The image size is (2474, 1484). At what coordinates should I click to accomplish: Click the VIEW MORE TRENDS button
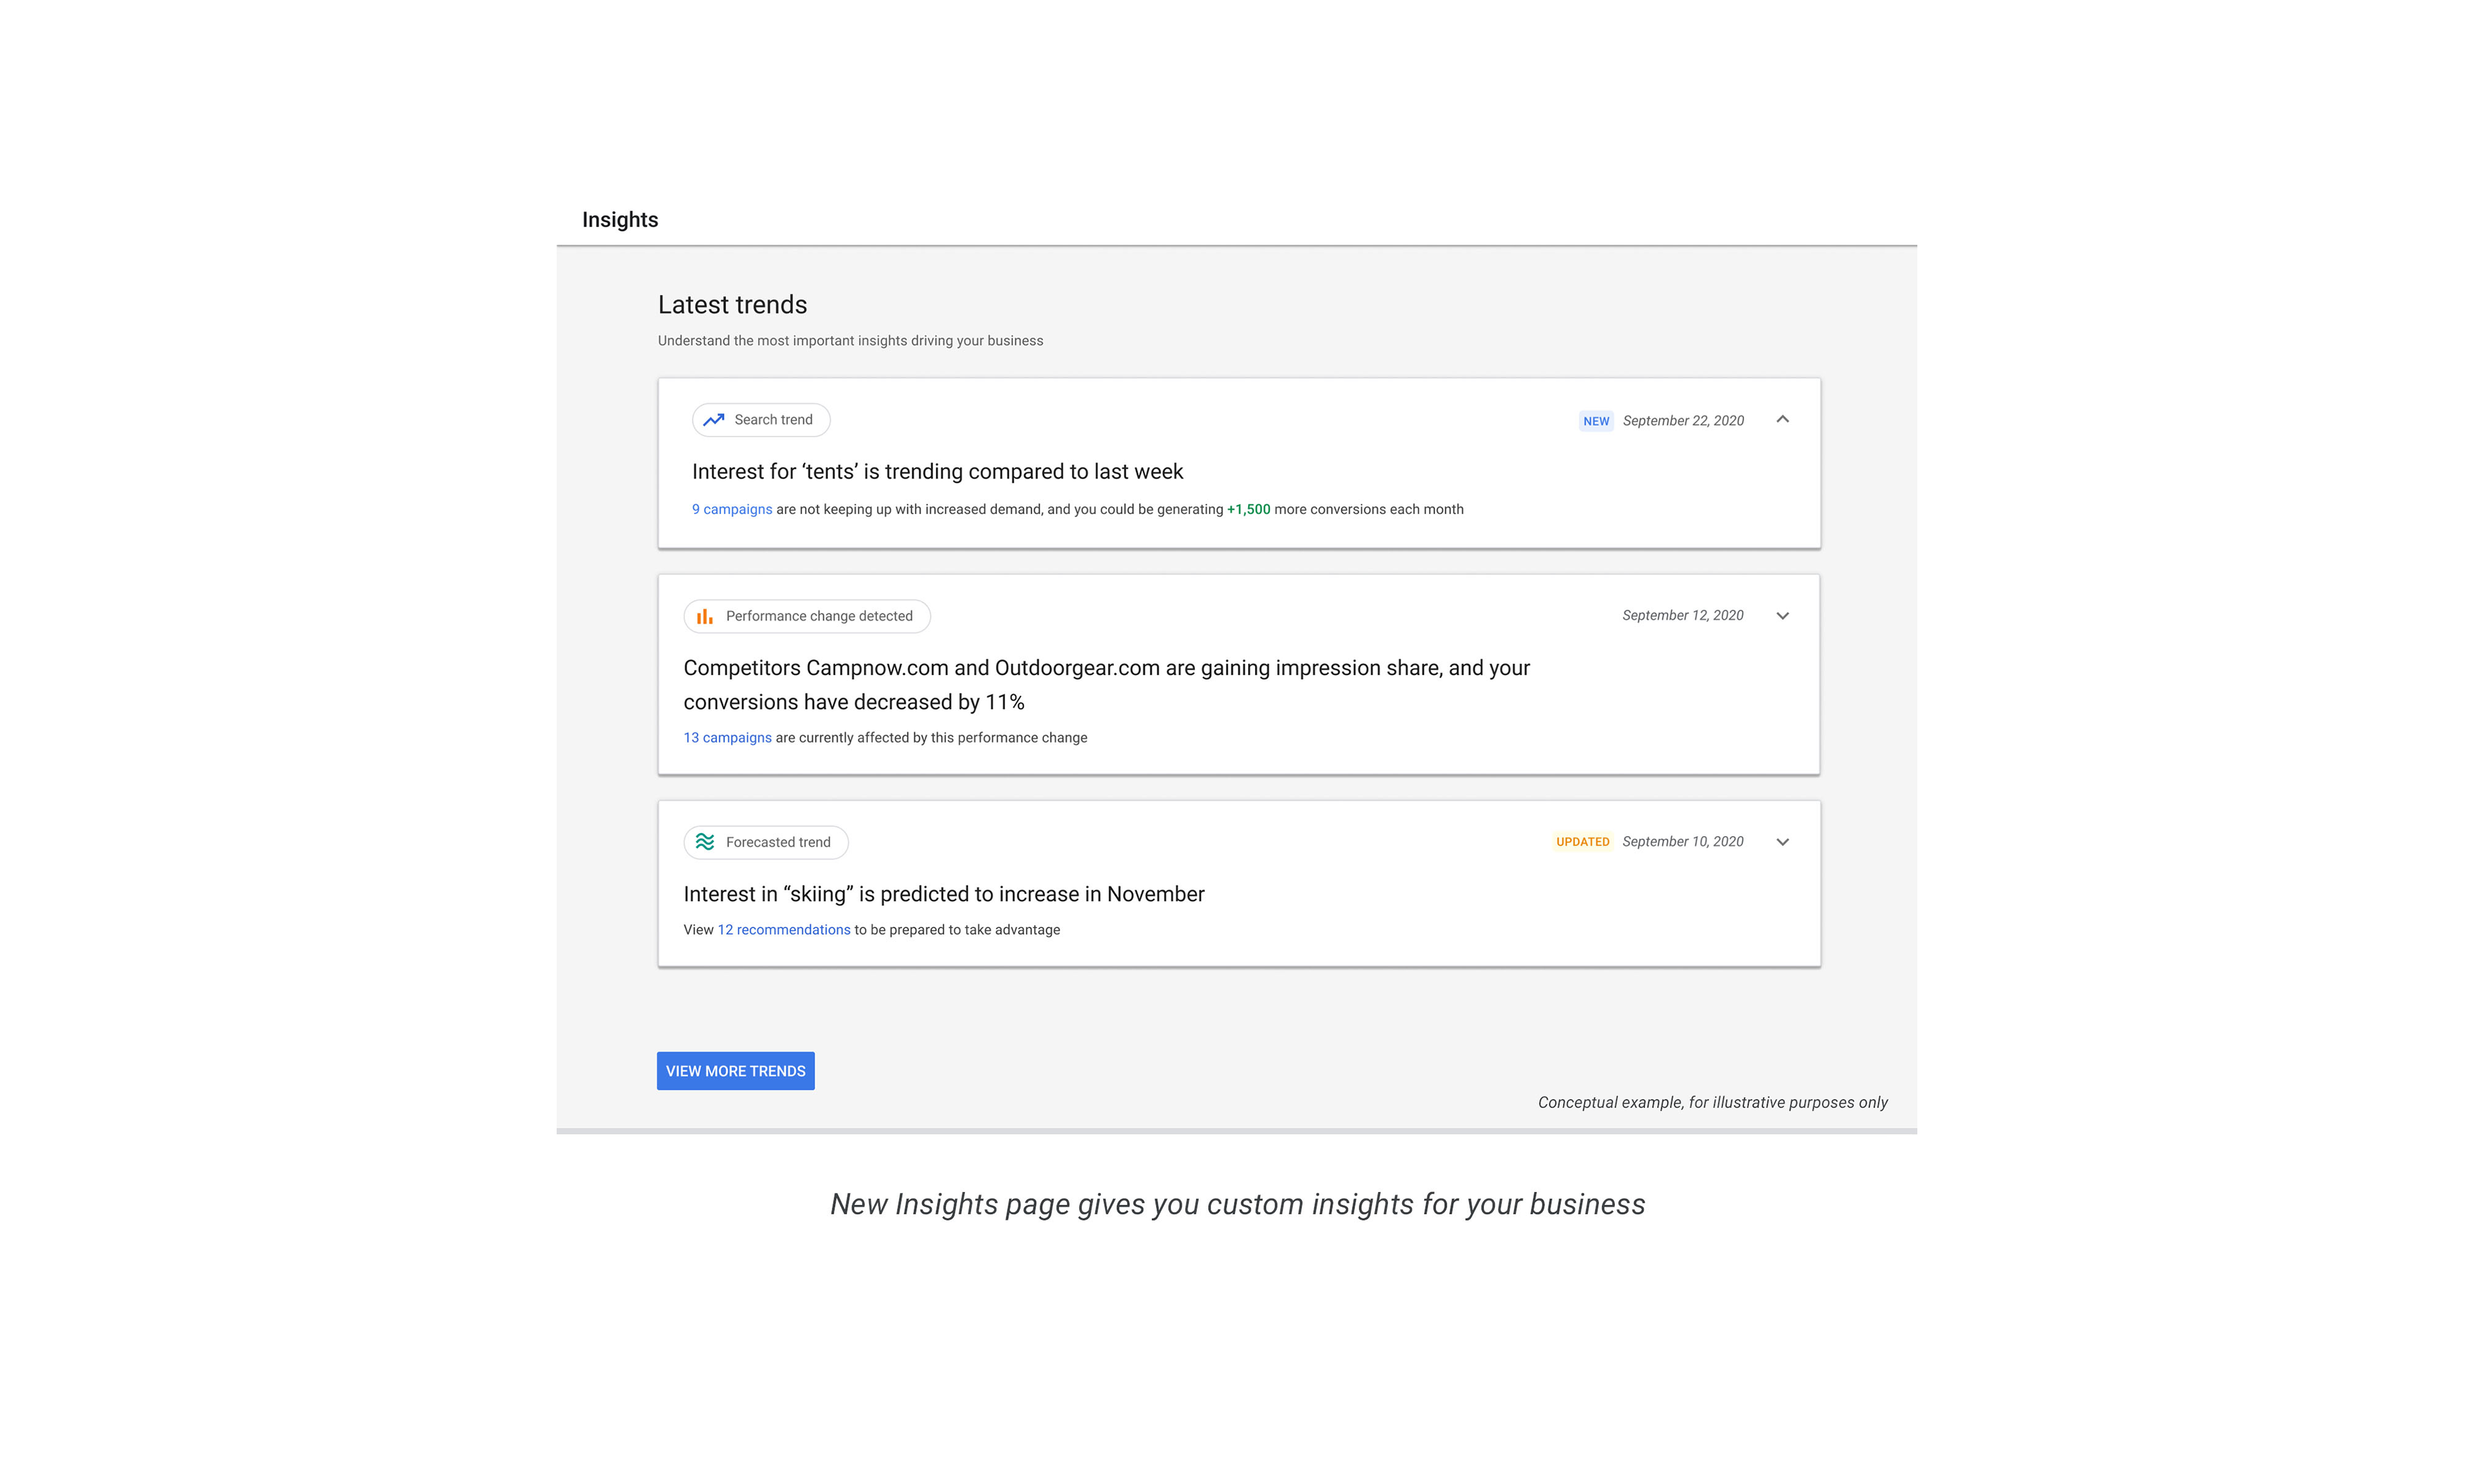tap(735, 1070)
